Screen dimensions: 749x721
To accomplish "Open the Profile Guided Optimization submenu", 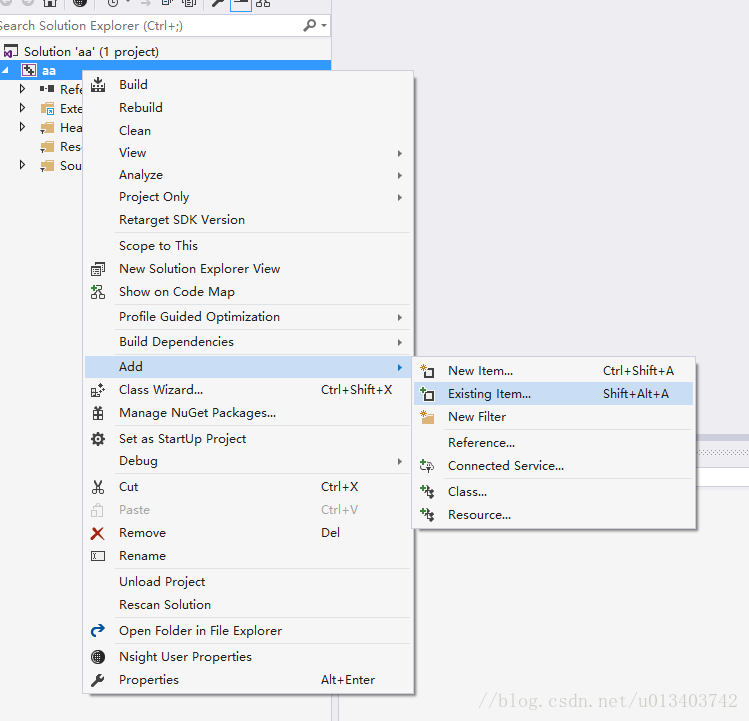I will click(247, 317).
